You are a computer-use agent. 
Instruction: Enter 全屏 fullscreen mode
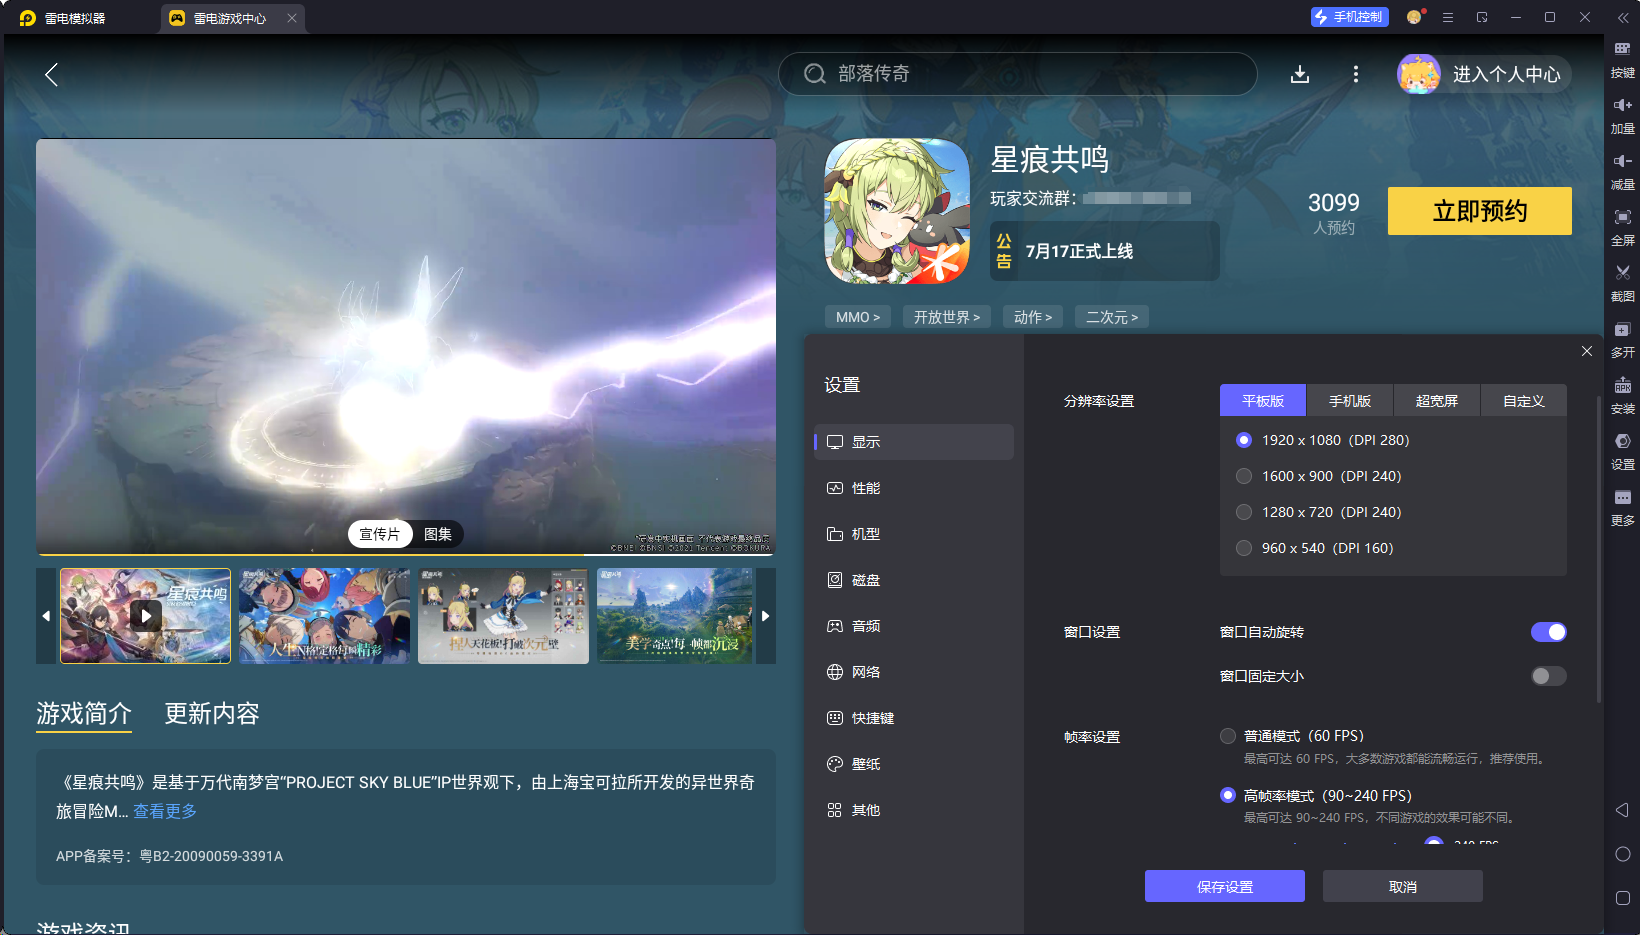[x=1622, y=227]
